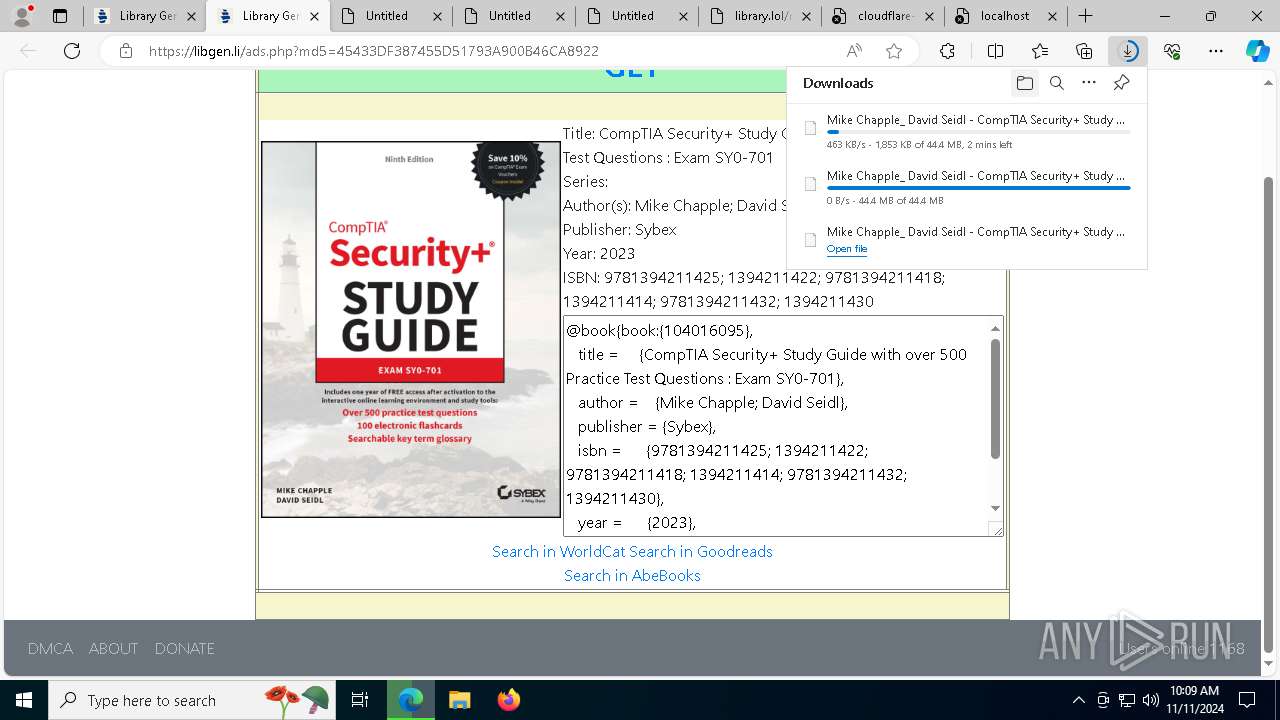Click the completed 44.4 MB download item

[966, 186]
